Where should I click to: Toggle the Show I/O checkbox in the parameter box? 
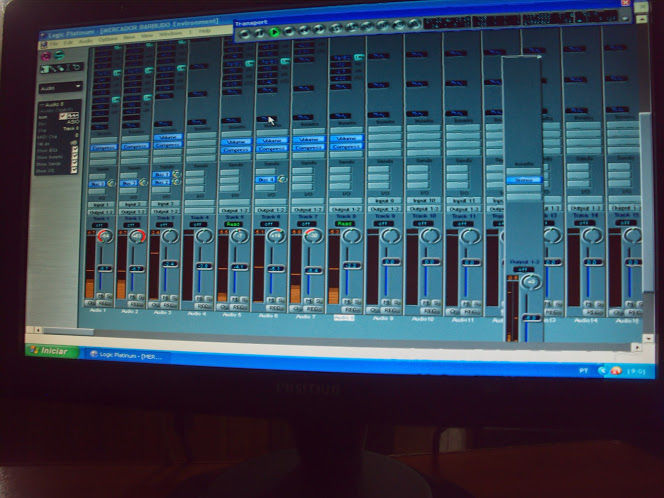tap(74, 170)
